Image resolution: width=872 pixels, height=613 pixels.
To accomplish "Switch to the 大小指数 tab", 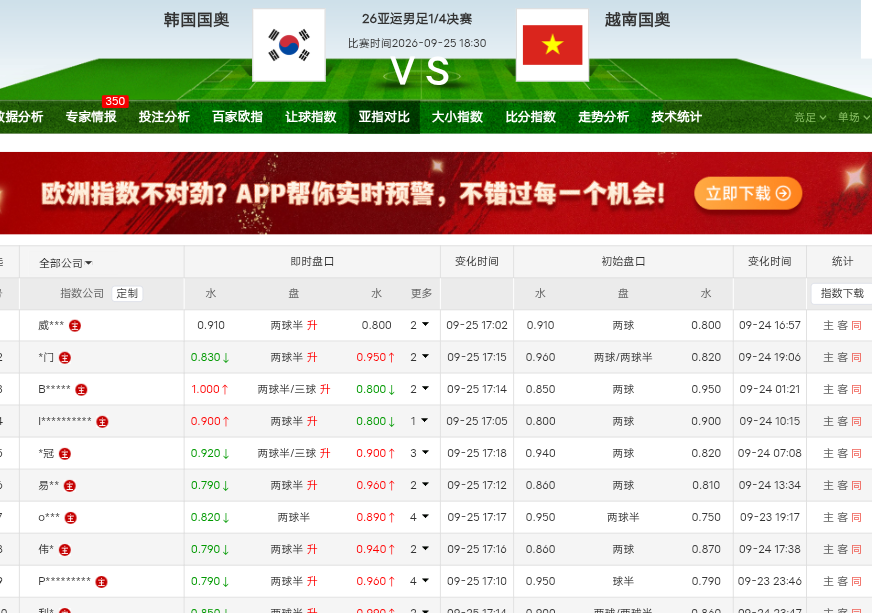I will pos(457,117).
